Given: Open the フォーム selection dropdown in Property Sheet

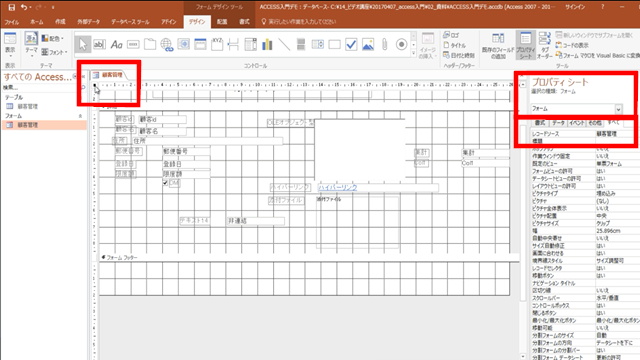Looking at the screenshot, I should (618, 109).
